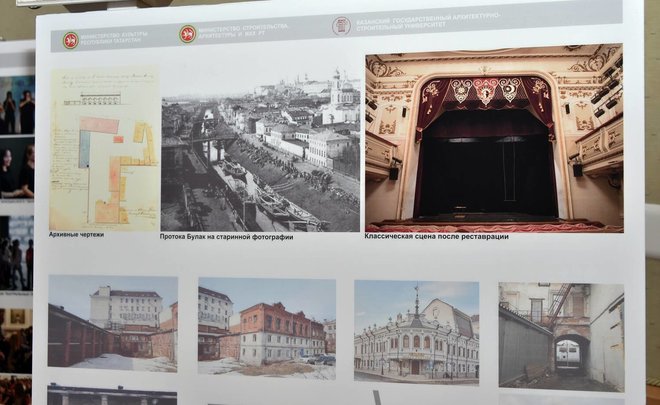Open the old Bulak channel photograph
Viewport: 660px width, 405px height.
coord(260,148)
